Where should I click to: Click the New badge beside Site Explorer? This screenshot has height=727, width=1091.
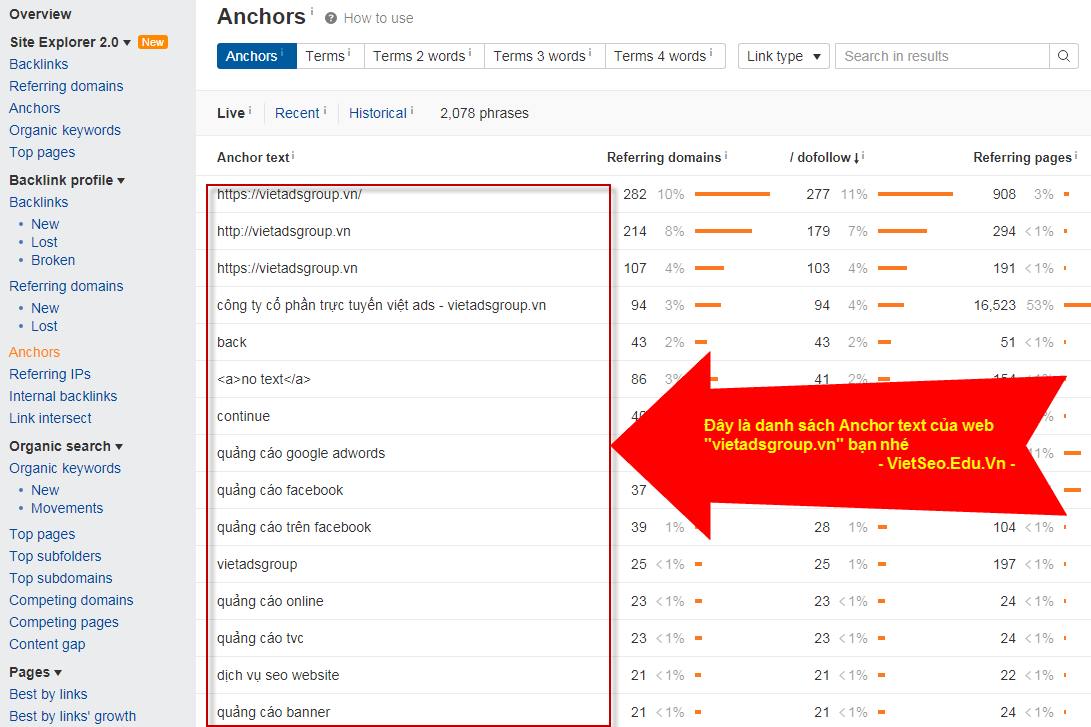[153, 42]
